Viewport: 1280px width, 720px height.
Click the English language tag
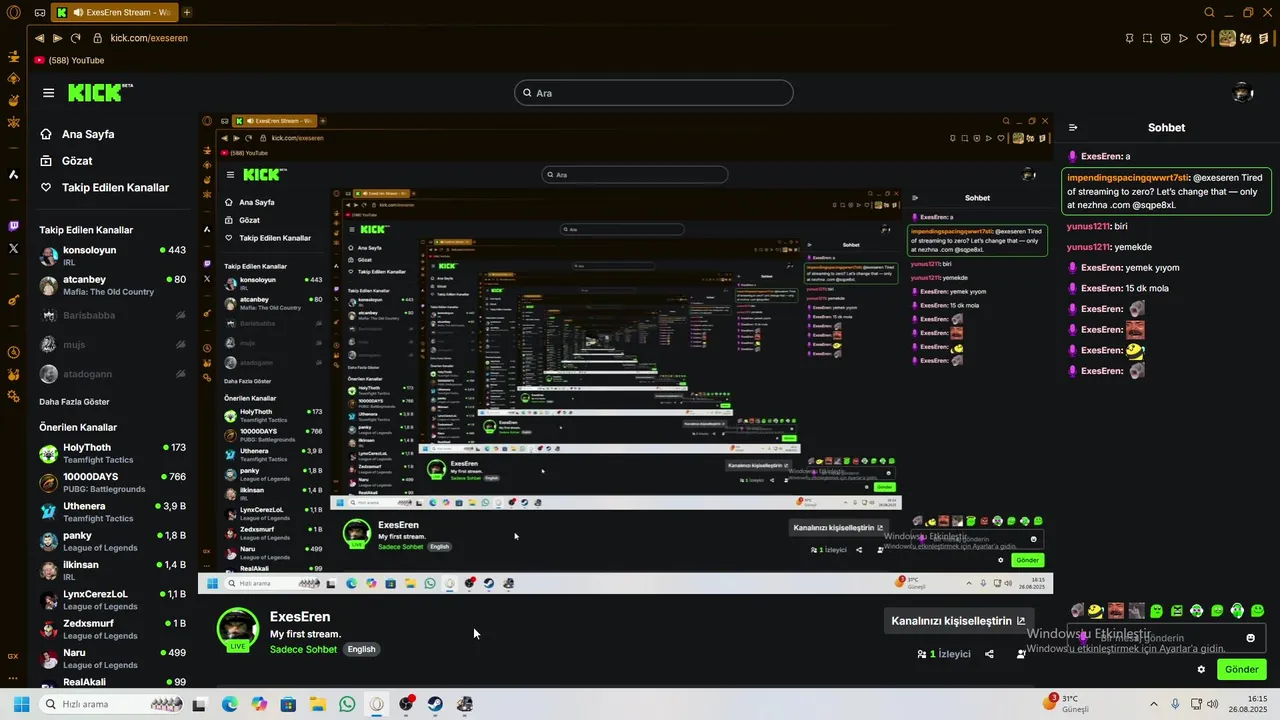361,649
